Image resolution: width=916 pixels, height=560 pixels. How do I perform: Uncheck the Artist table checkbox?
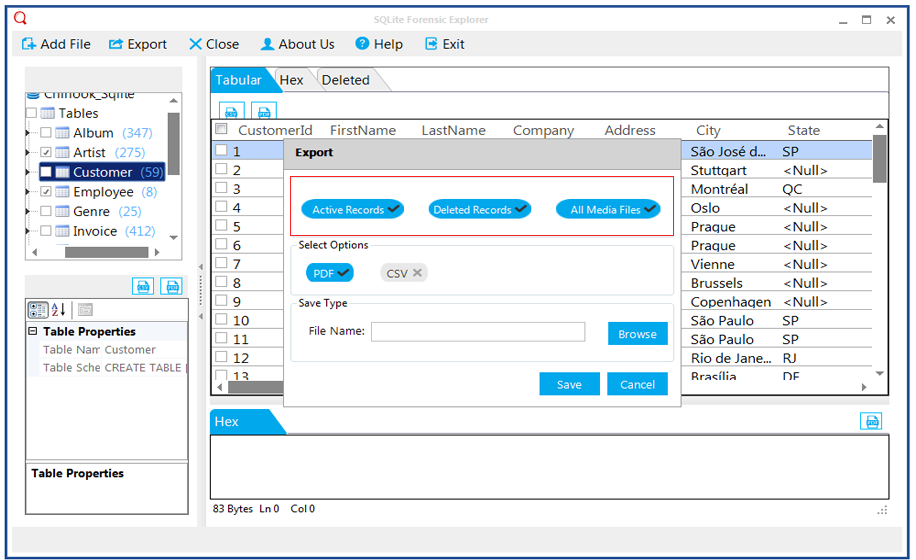pyautogui.click(x=46, y=152)
